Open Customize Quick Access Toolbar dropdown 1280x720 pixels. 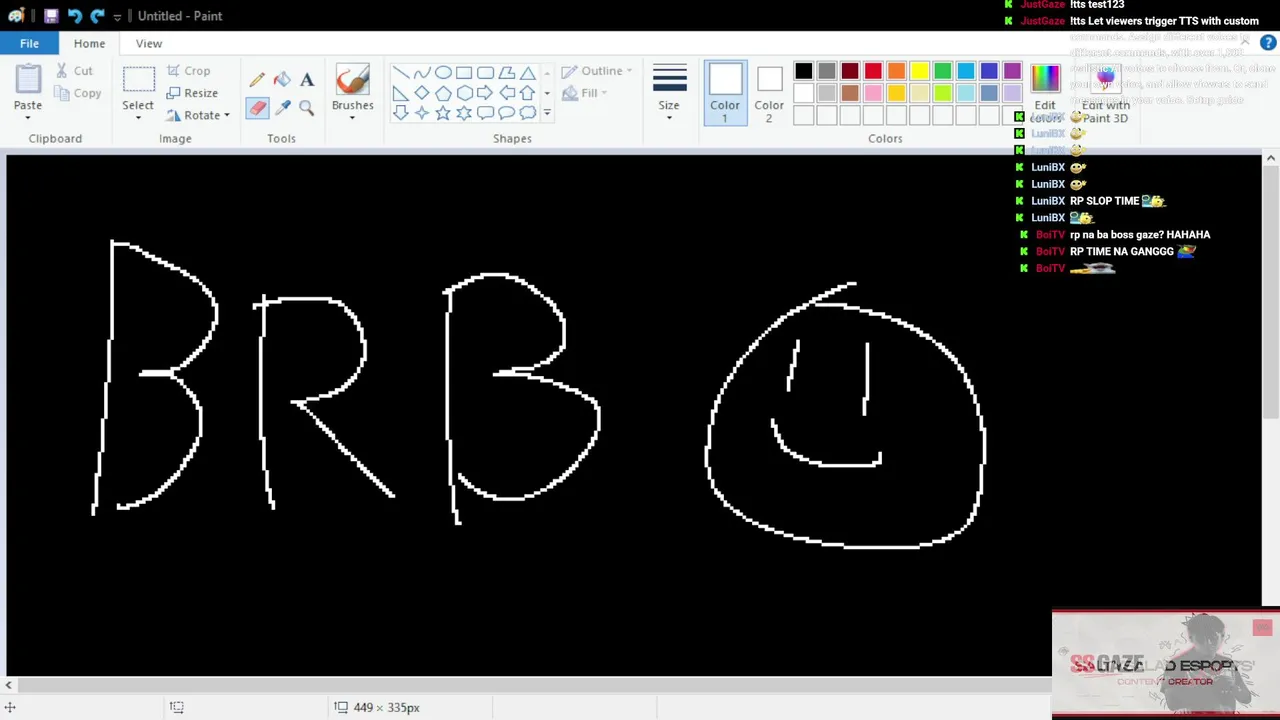pos(117,17)
